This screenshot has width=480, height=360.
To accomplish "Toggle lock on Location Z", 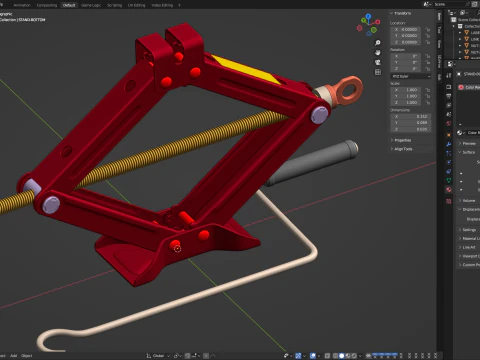I will coord(428,42).
